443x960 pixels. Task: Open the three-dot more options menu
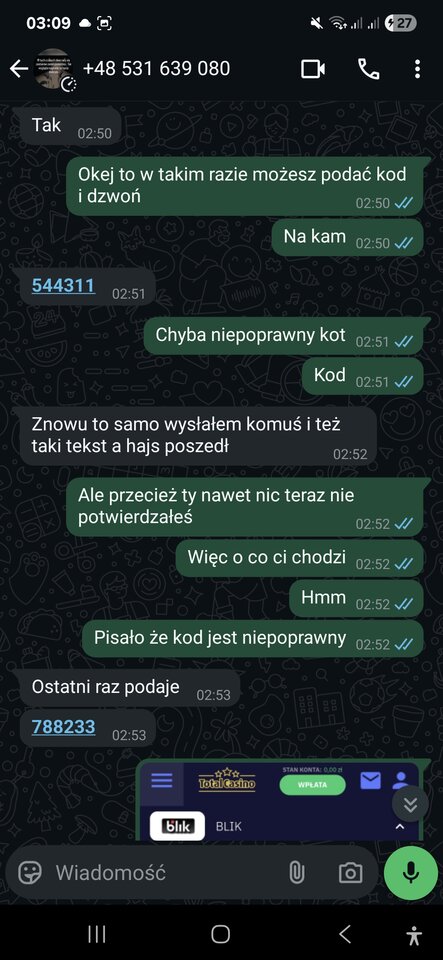coord(417,69)
